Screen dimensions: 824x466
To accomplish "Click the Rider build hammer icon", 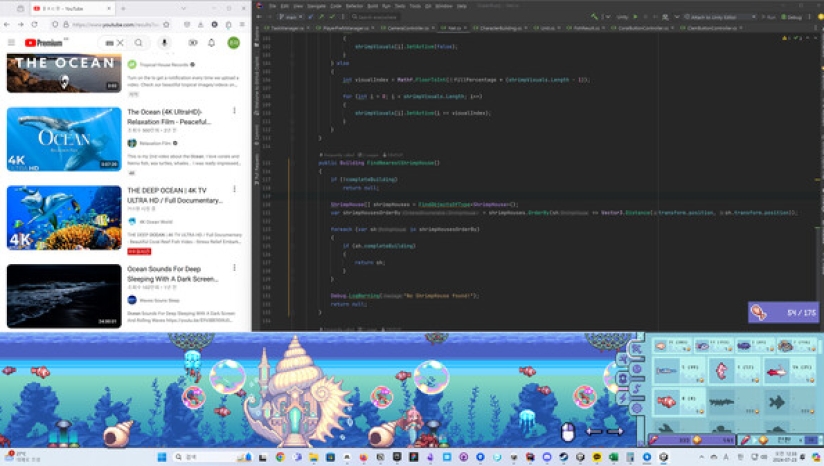I will pos(594,17).
